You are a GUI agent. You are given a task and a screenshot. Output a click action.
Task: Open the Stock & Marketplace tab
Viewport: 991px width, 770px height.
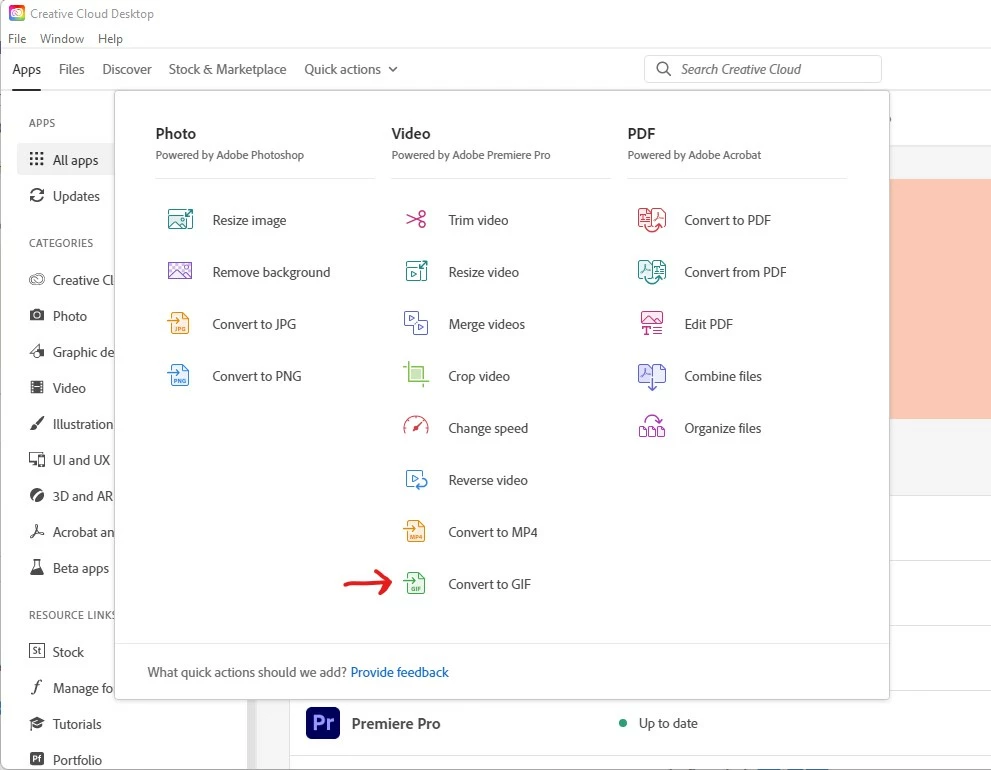[228, 69]
